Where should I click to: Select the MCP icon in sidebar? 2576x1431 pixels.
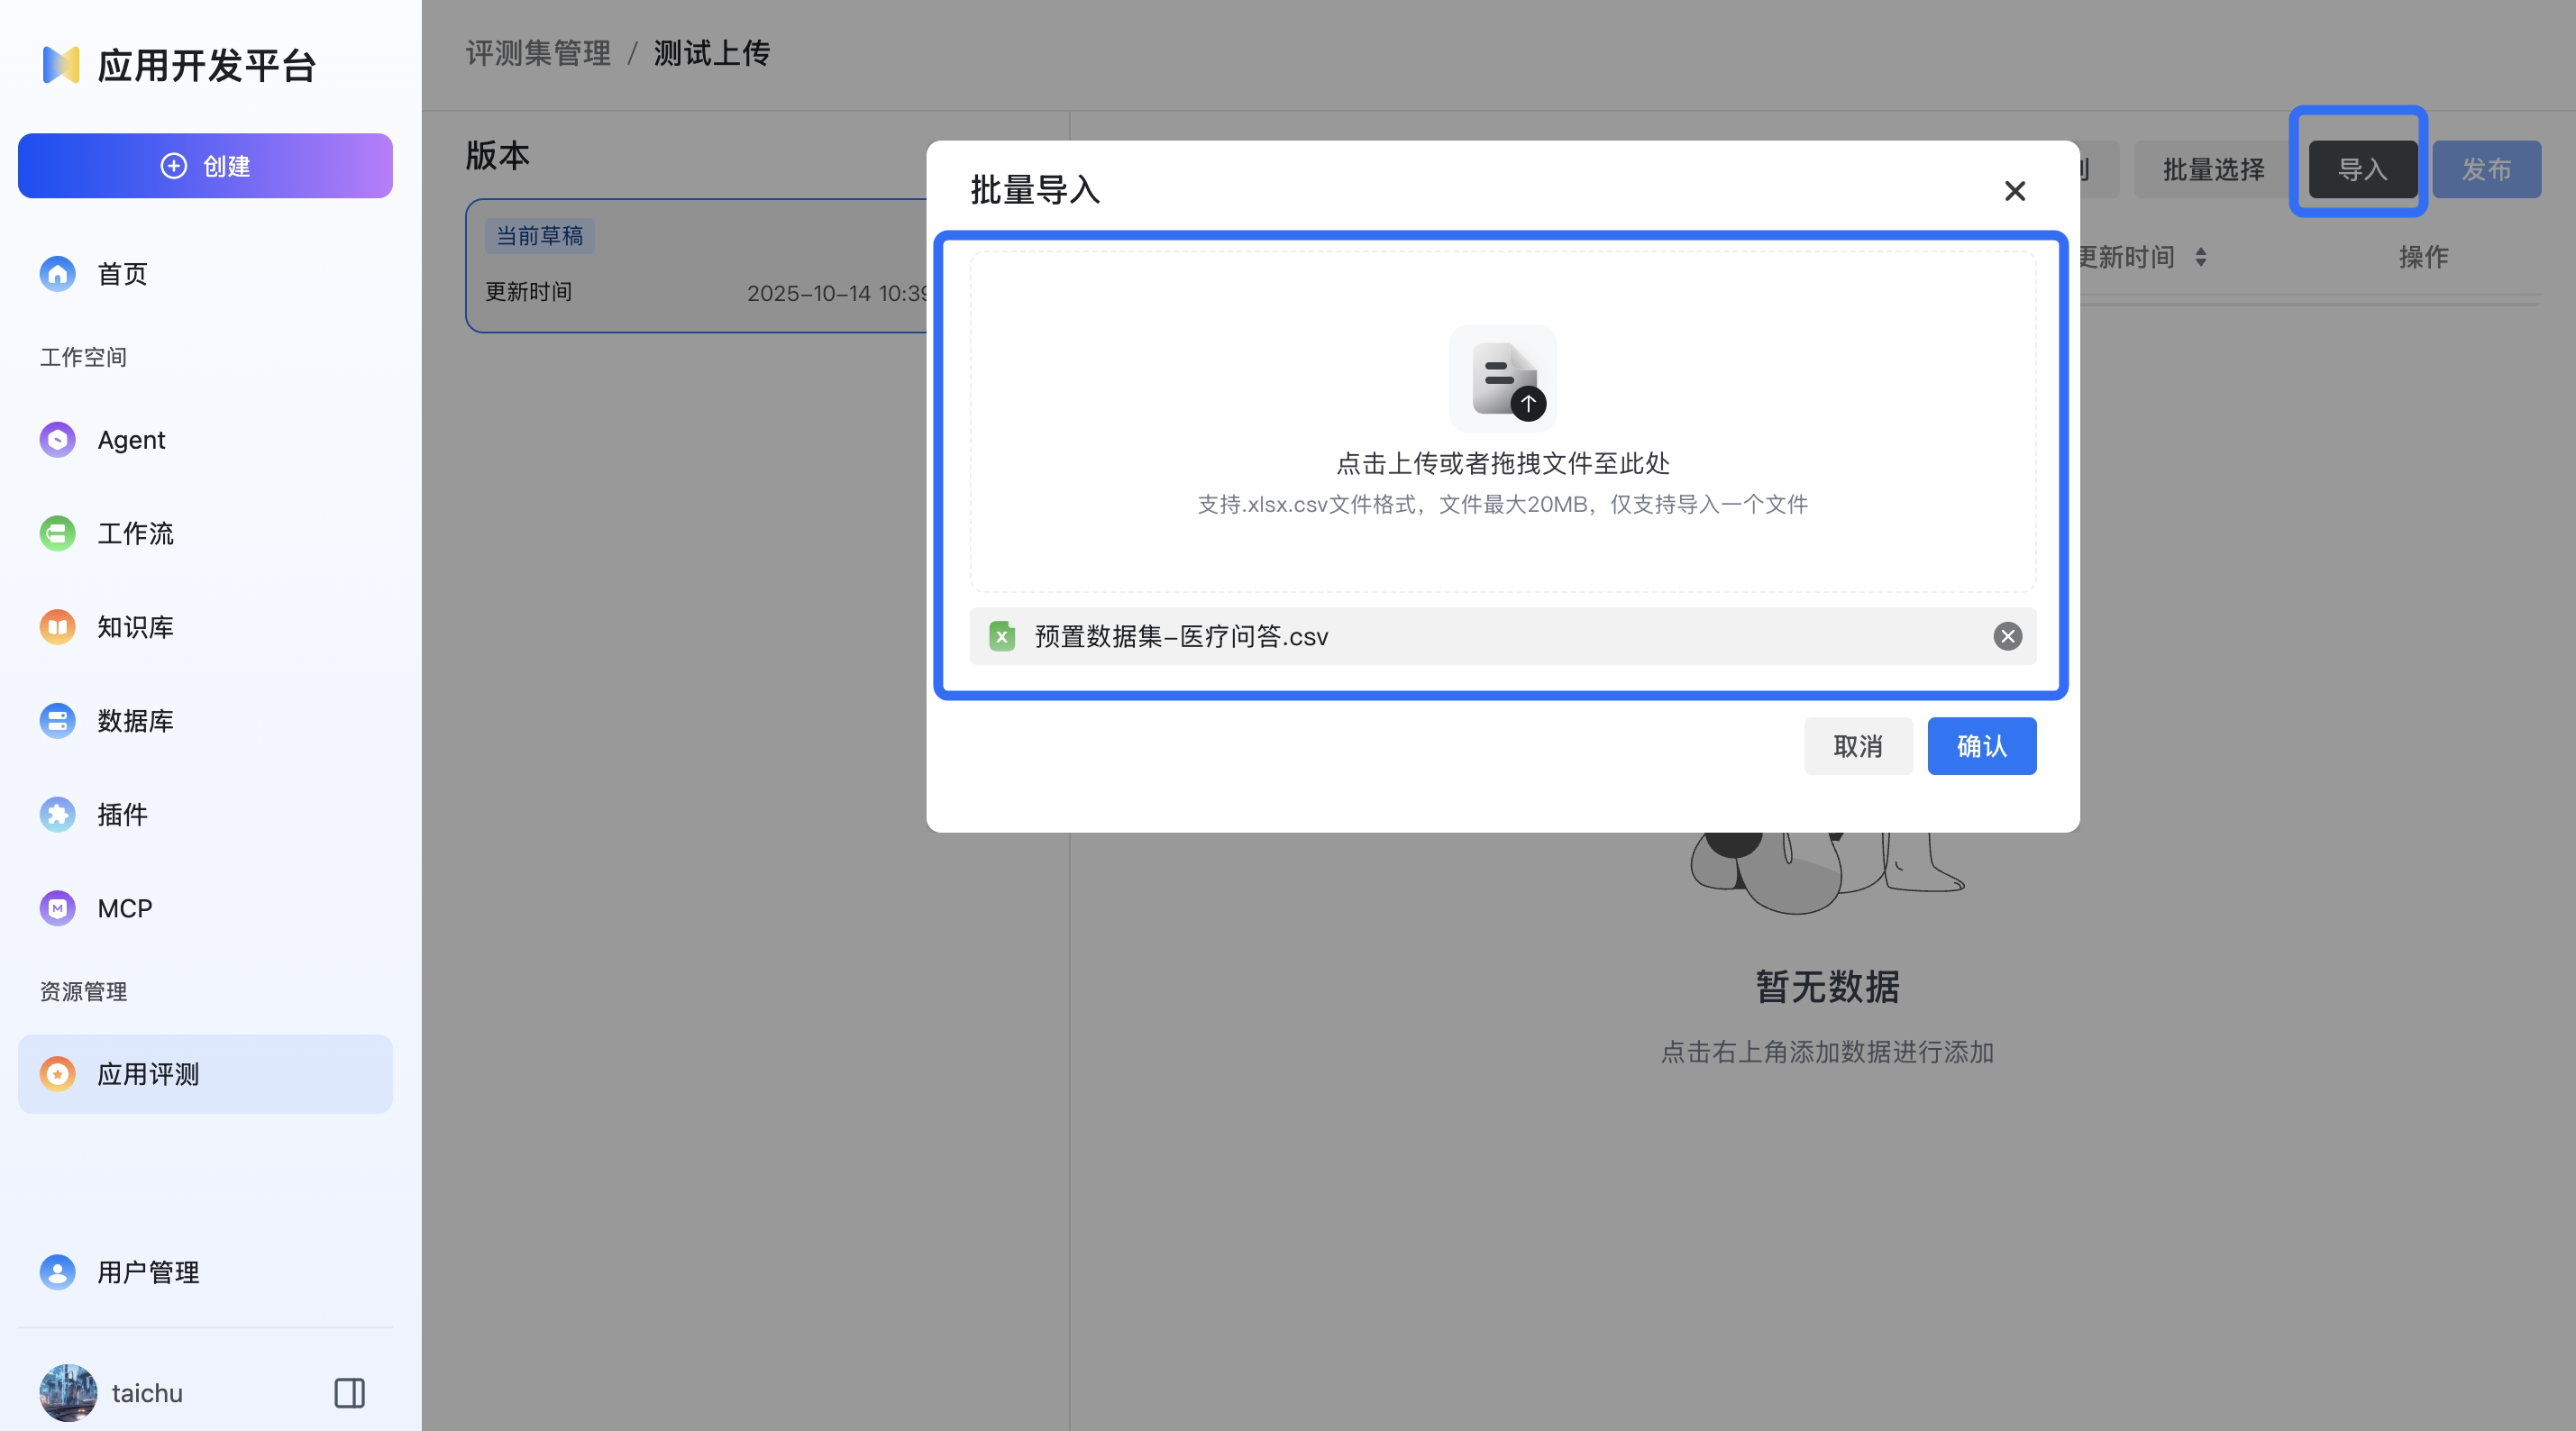[57, 908]
